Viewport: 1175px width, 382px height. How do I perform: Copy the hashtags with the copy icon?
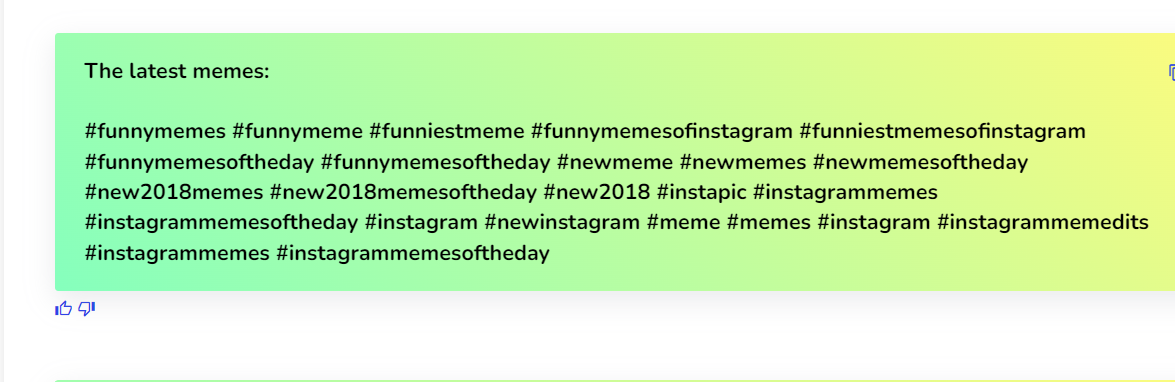(1171, 72)
